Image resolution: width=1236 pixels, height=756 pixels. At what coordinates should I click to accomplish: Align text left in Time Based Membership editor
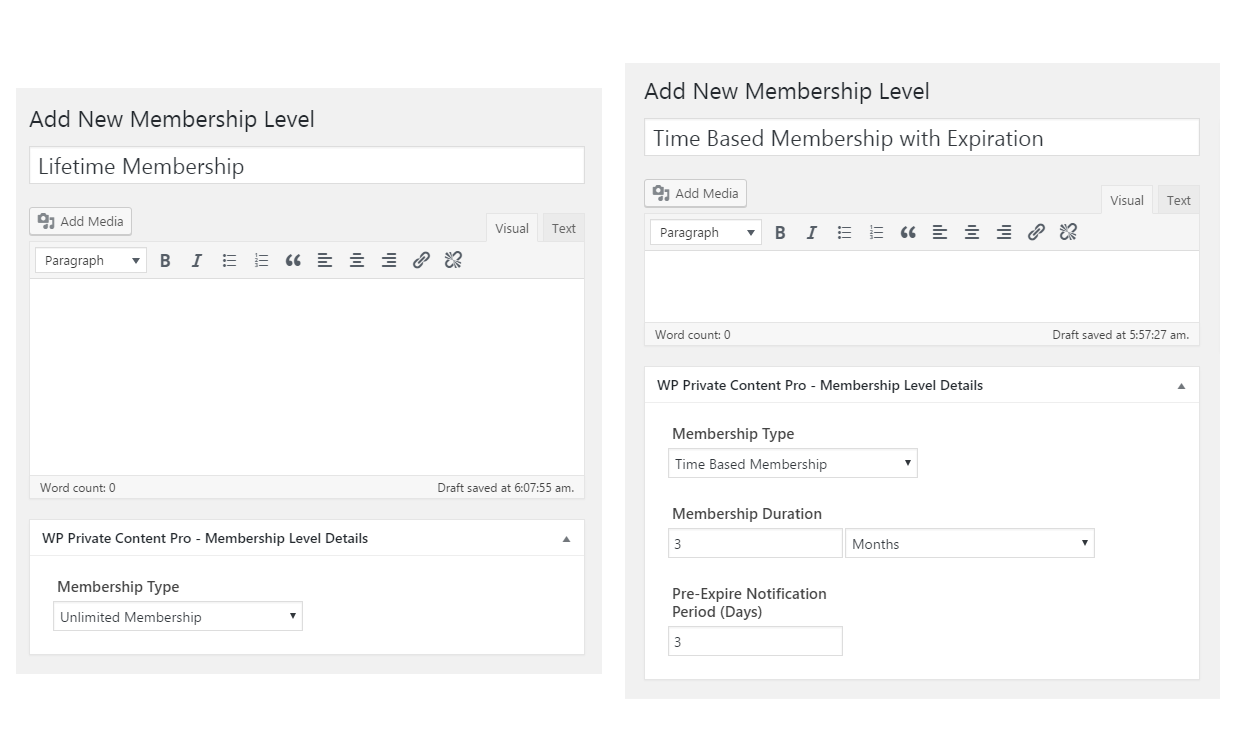(940, 232)
